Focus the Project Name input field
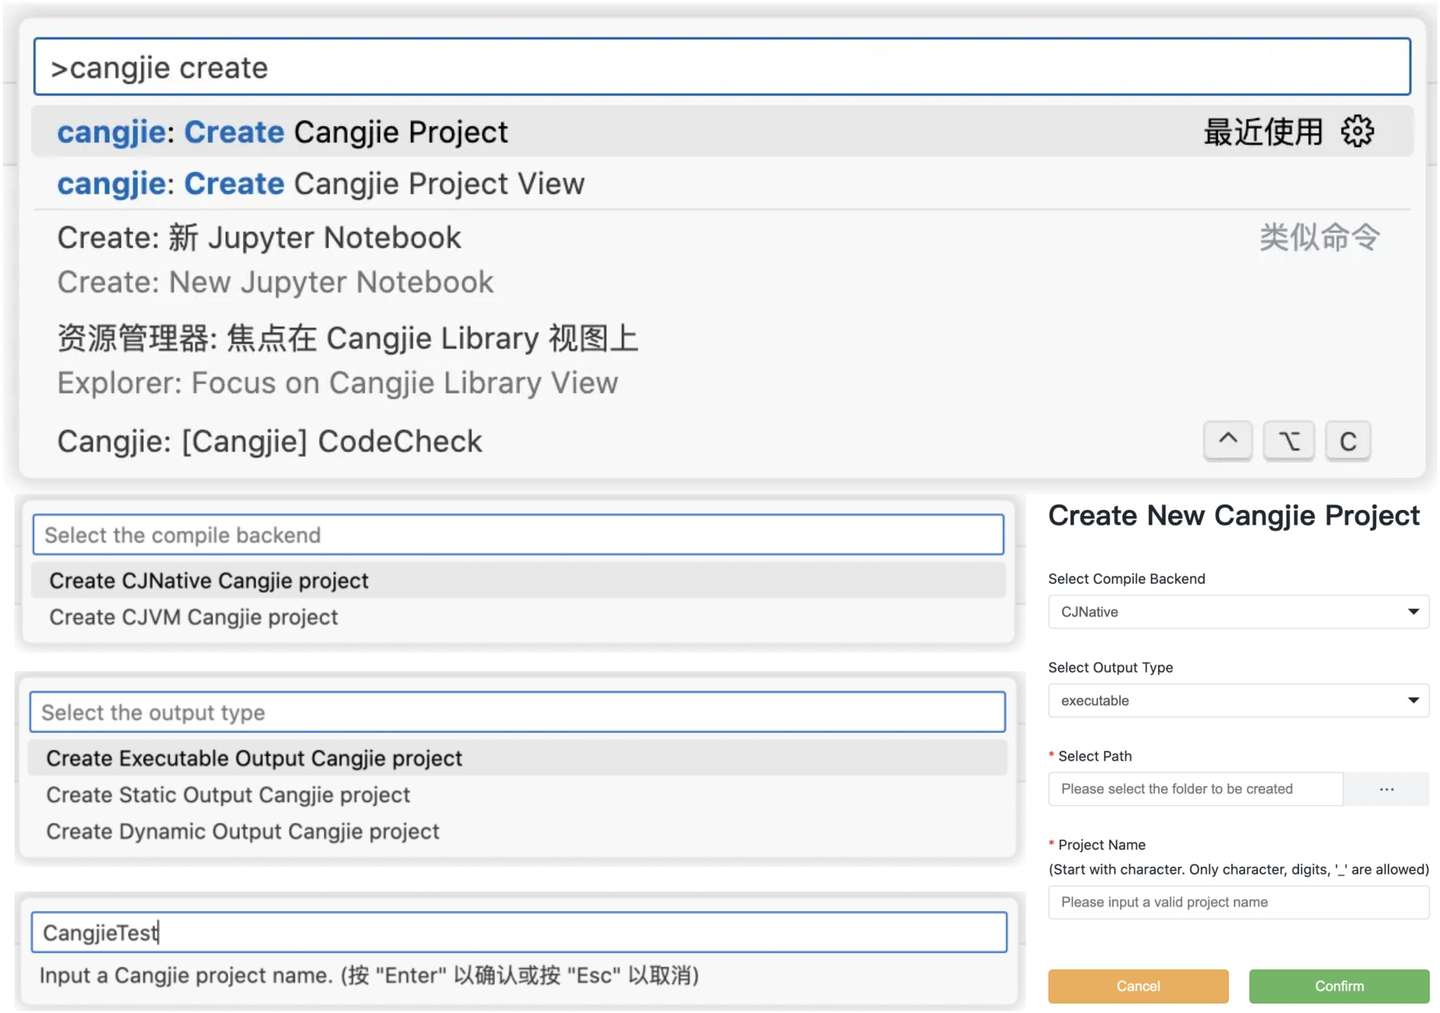The width and height of the screenshot is (1440, 1013). (1238, 902)
